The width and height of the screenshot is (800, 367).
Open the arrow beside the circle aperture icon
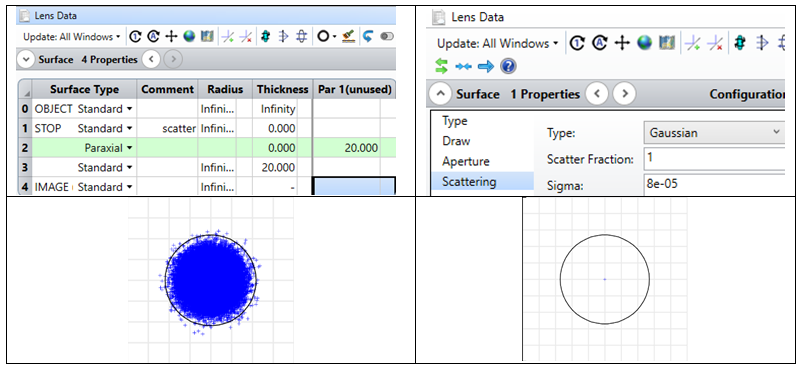(x=334, y=37)
